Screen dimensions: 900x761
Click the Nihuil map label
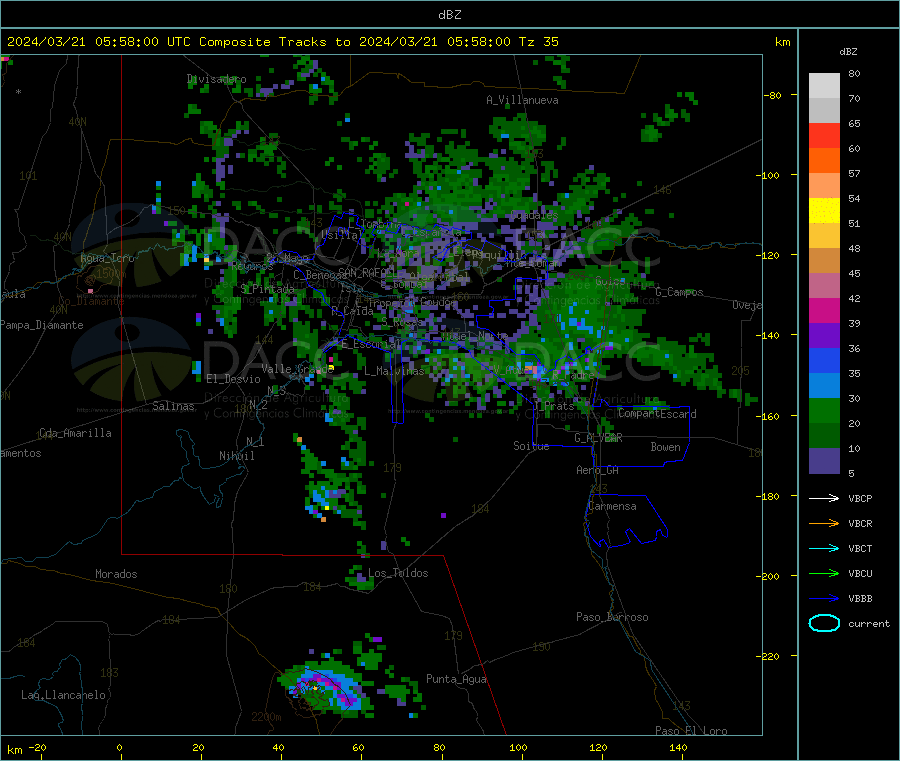(237, 456)
